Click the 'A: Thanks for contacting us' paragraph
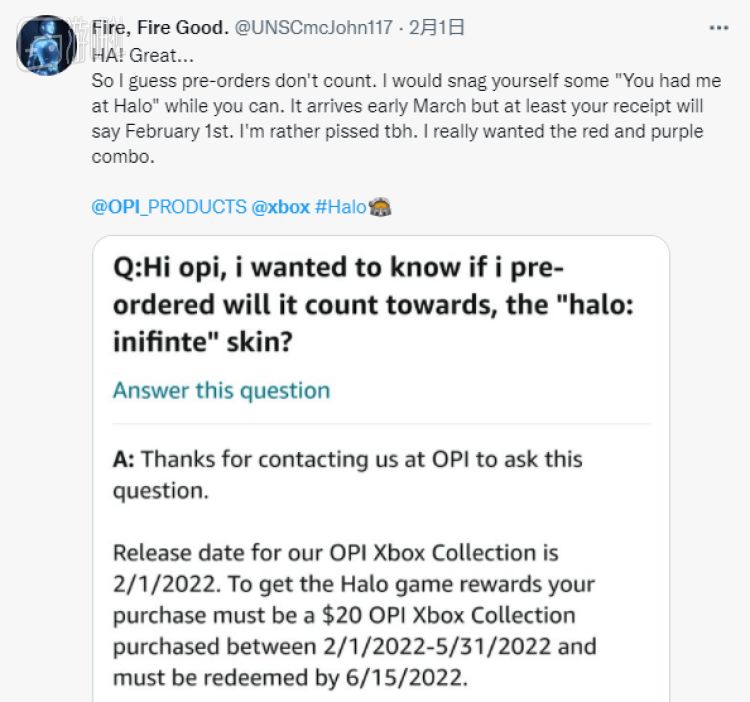 coord(348,474)
